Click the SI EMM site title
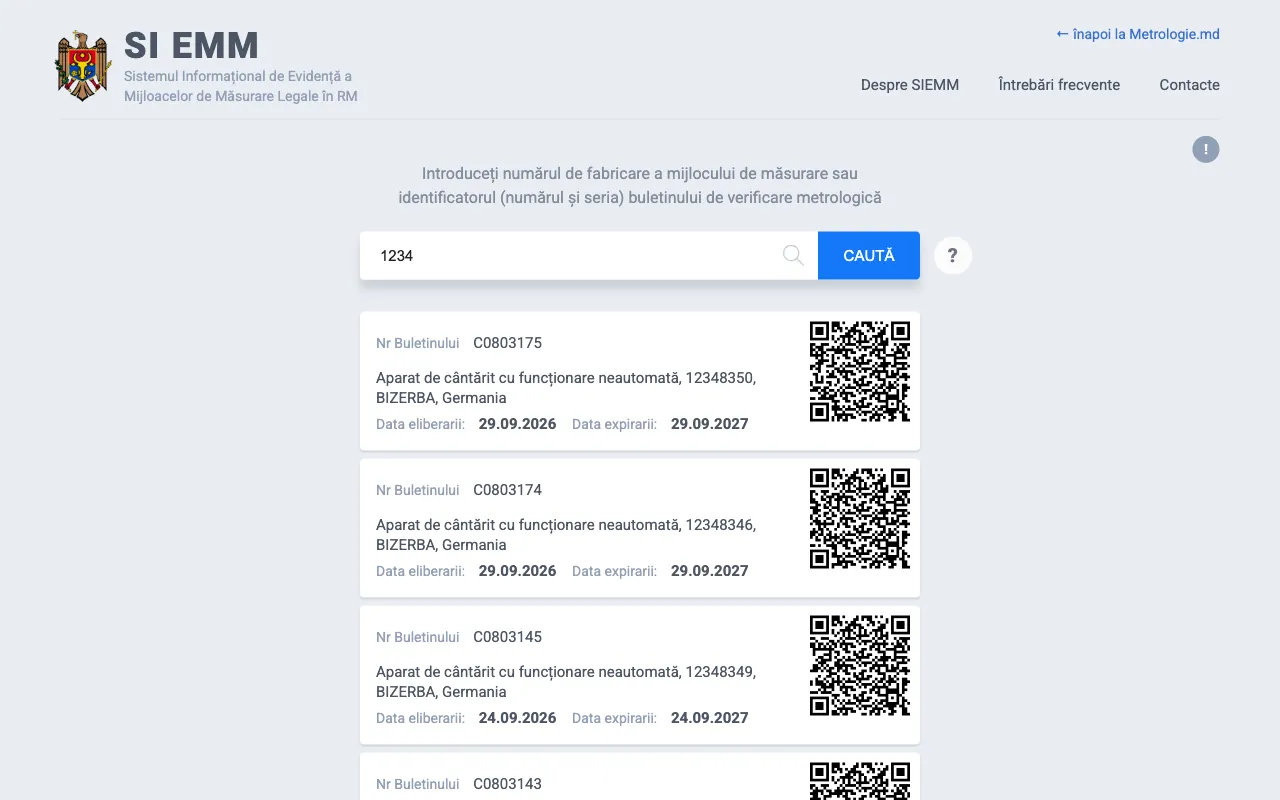 pos(191,45)
